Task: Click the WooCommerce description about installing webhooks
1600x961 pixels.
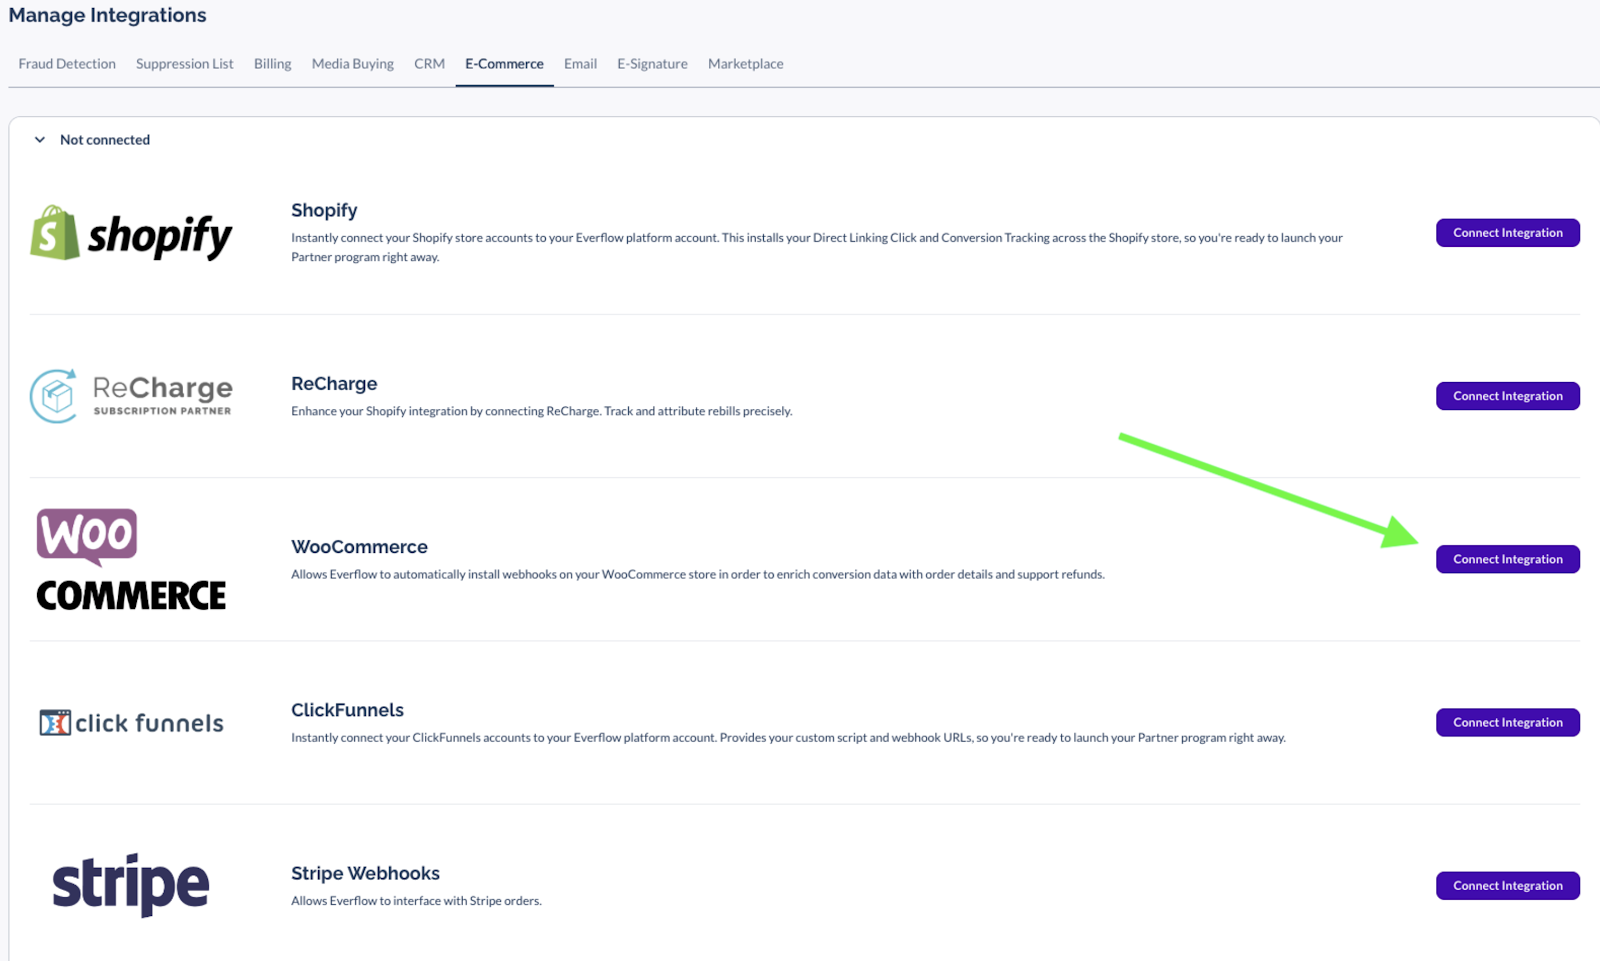Action: pos(698,574)
